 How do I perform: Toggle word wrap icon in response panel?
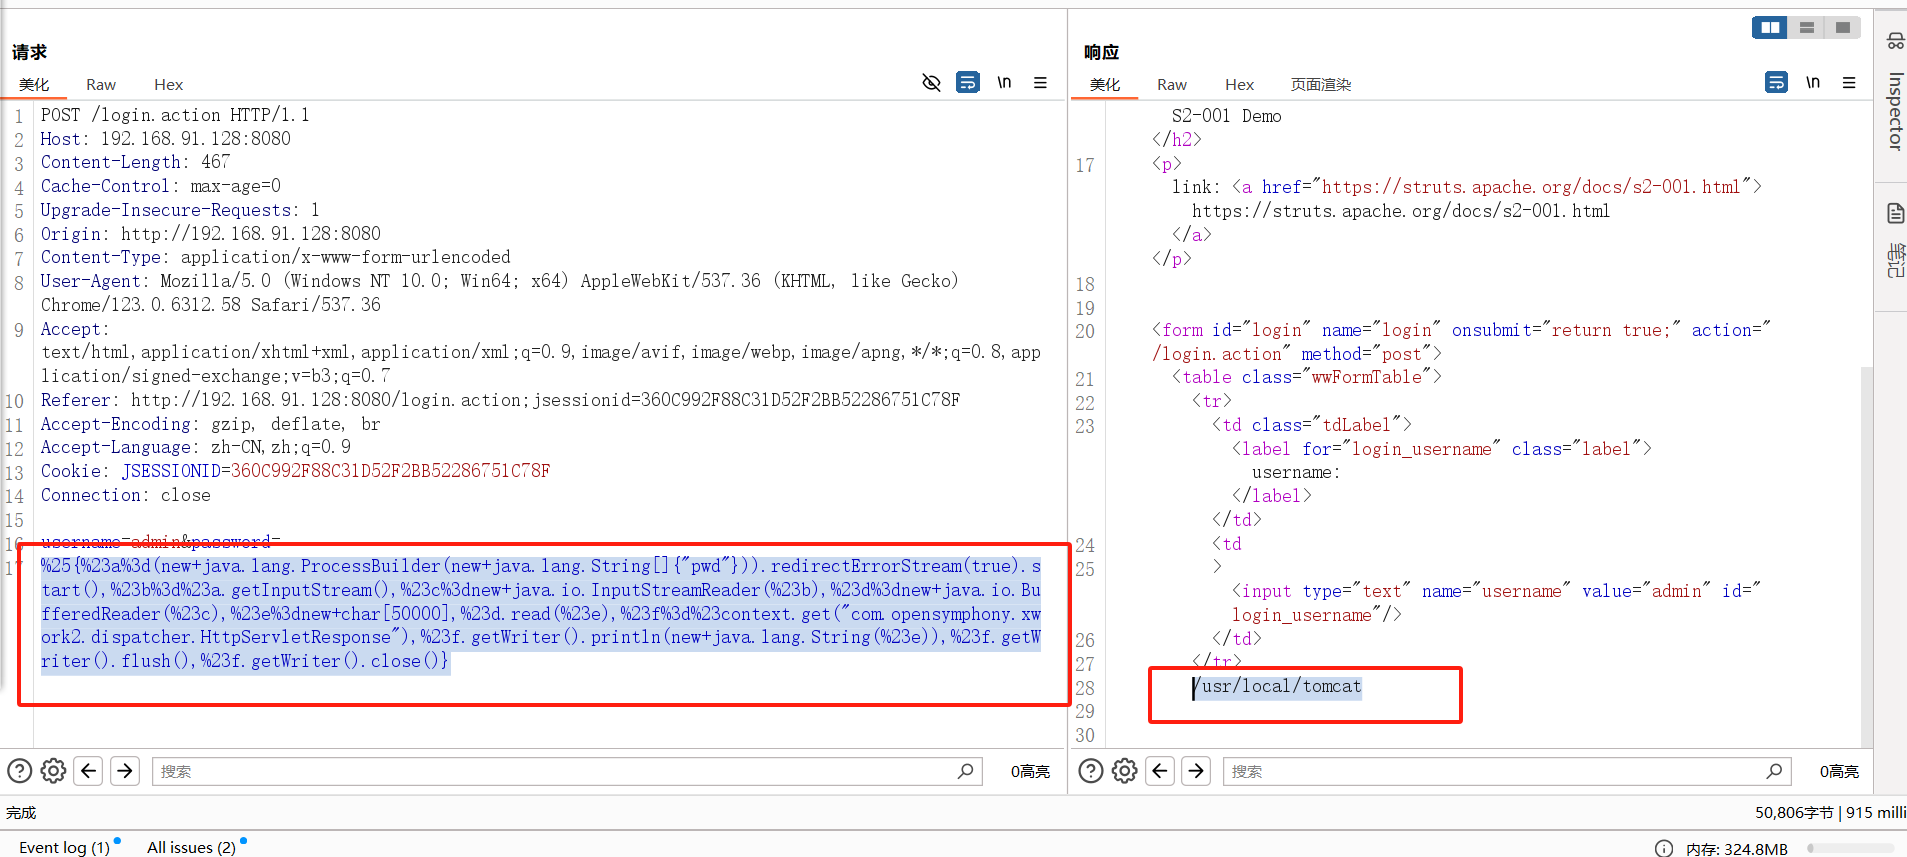(1776, 82)
